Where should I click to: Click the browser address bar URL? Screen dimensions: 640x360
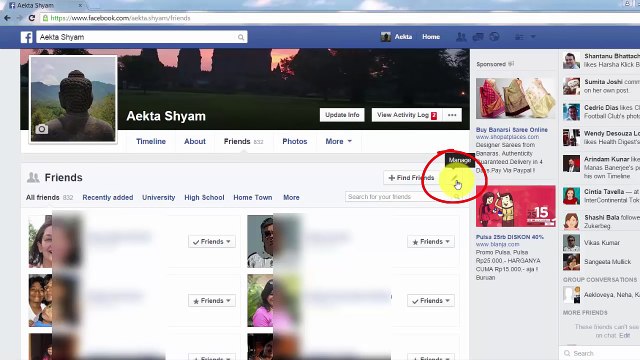120,18
